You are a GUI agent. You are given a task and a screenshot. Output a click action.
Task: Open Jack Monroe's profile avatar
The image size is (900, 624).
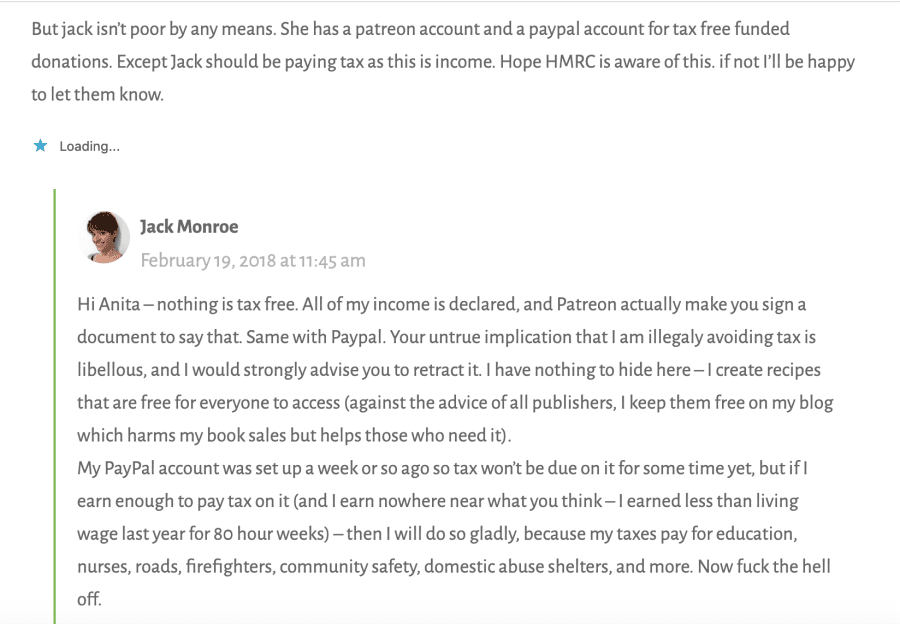tap(104, 237)
